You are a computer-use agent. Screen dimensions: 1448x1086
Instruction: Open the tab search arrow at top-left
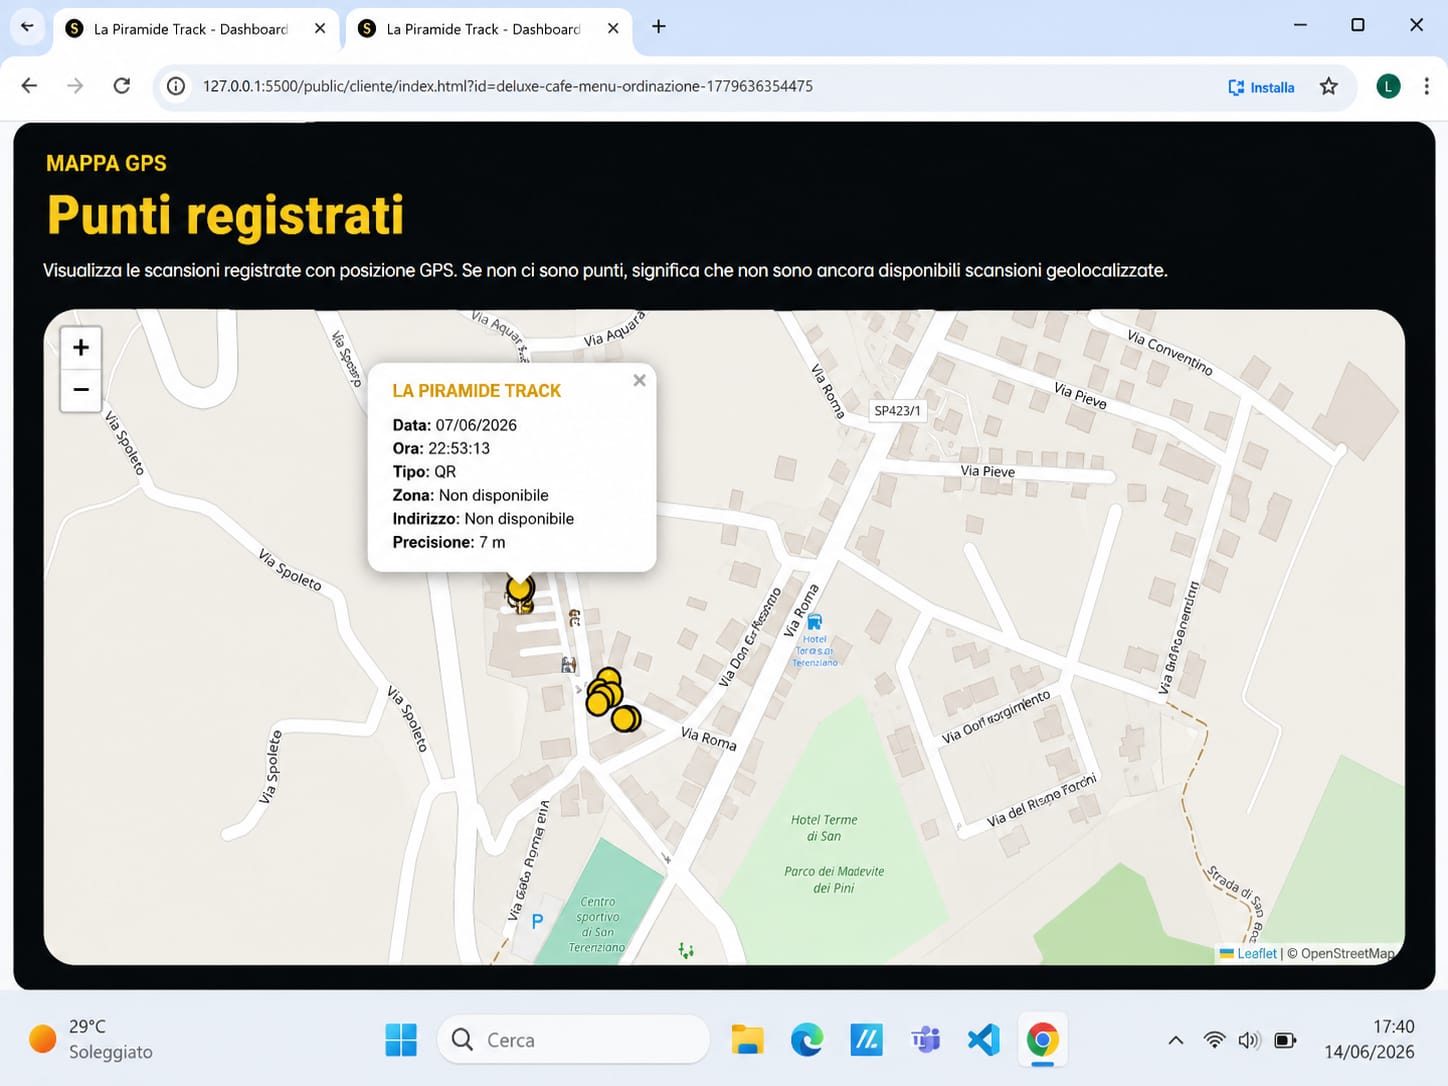(27, 27)
